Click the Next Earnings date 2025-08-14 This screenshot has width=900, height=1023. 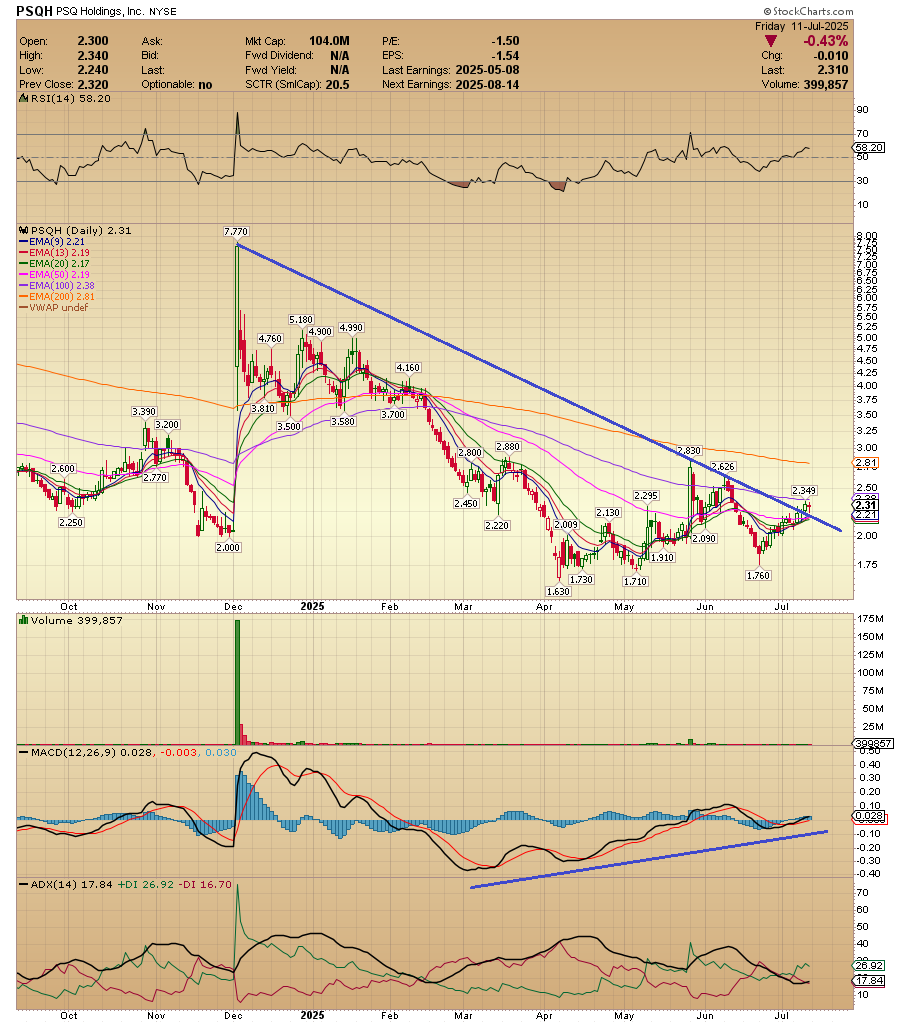click(x=487, y=84)
